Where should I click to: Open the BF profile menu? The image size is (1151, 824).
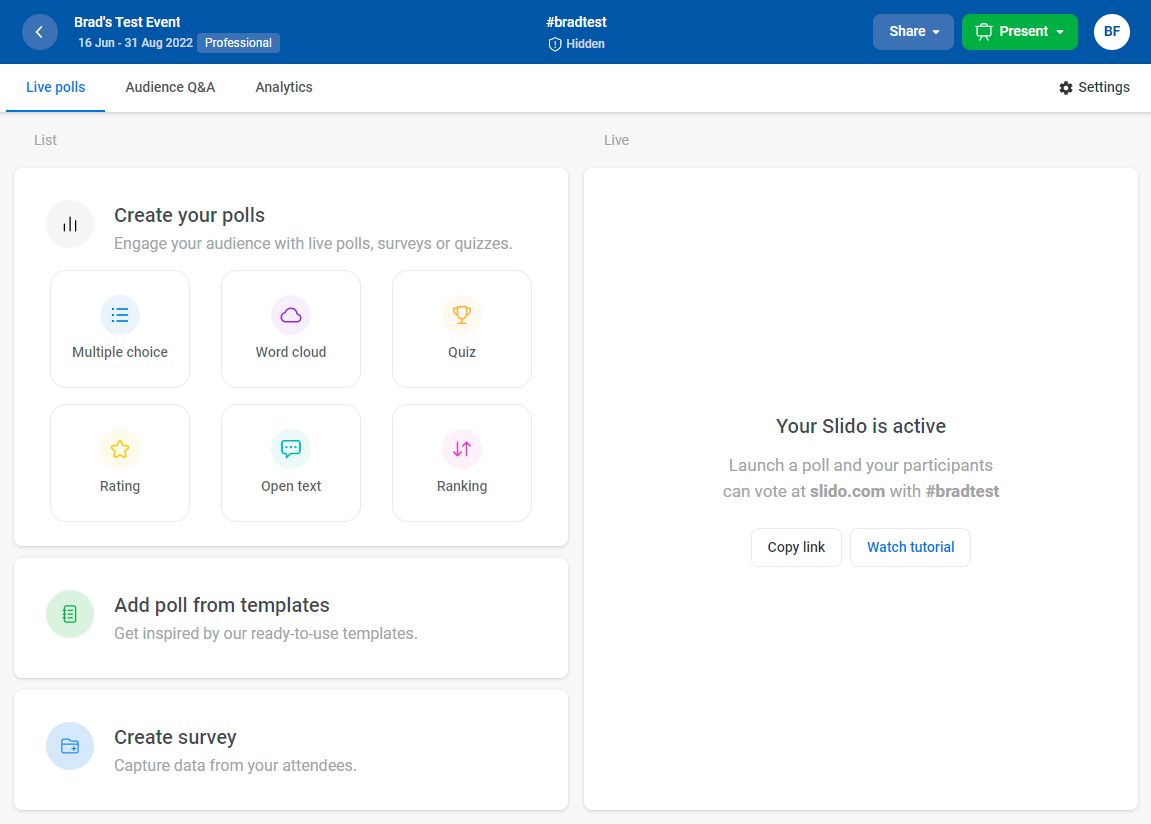click(x=1111, y=31)
